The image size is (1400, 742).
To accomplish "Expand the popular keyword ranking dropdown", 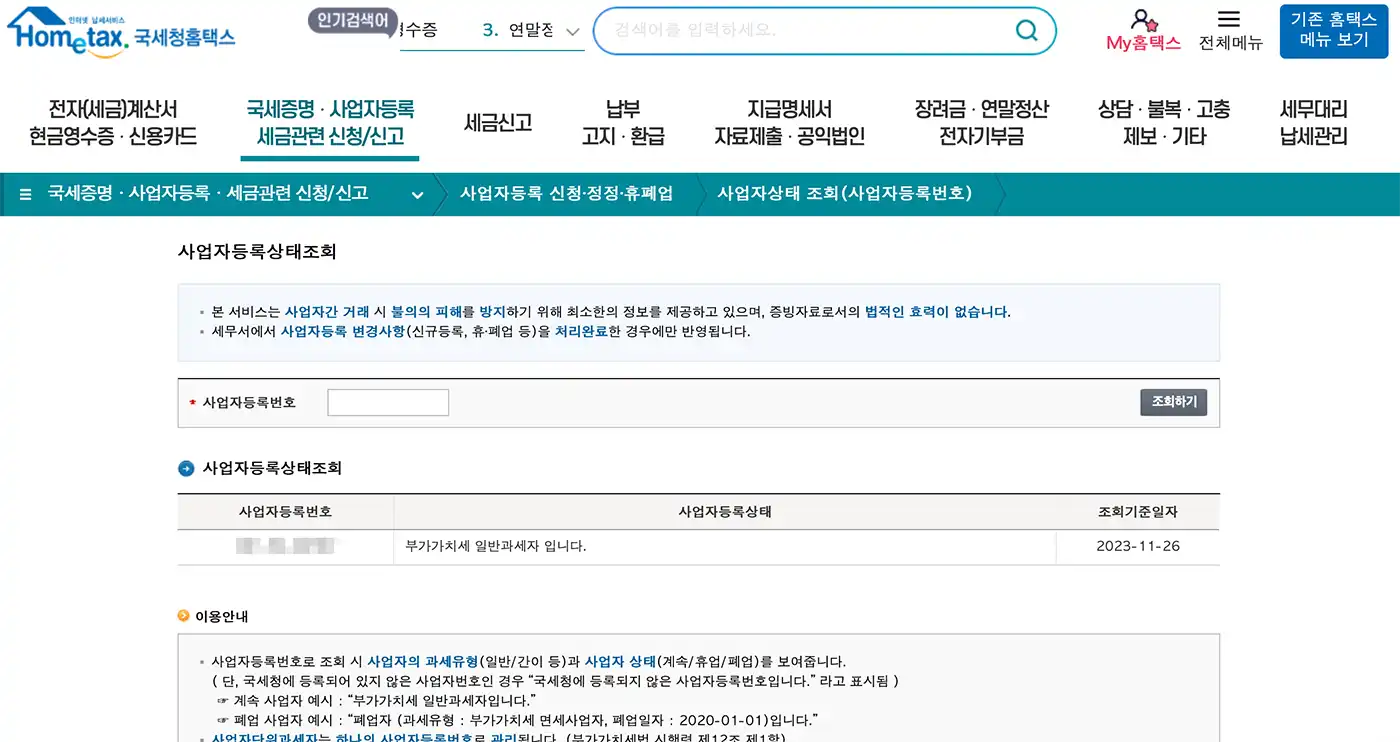I will pos(573,31).
